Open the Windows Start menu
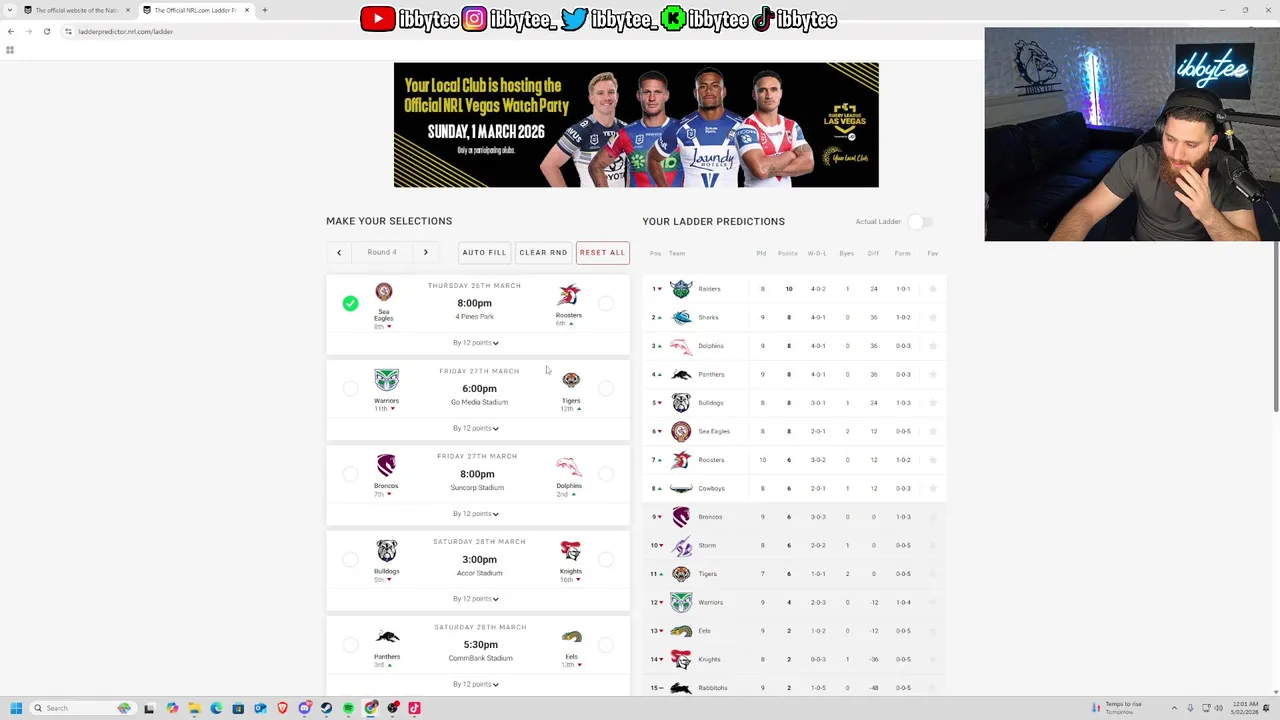 (16, 708)
